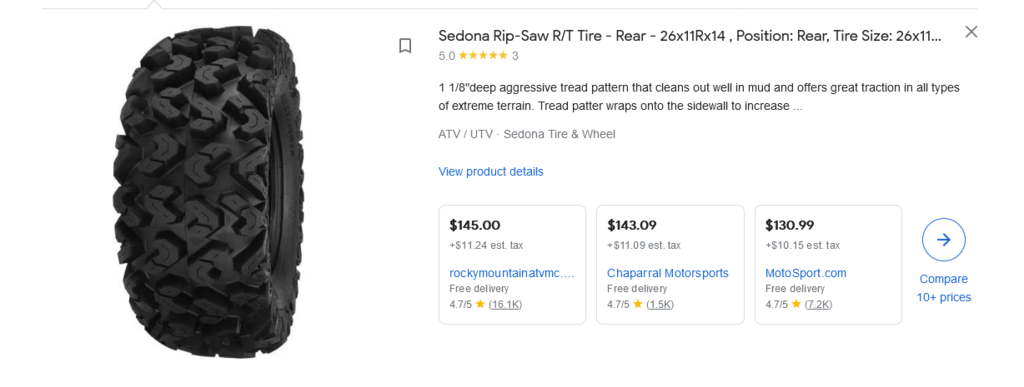The width and height of the screenshot is (1024, 387).
Task: Close the product detail panel
Action: pos(971,32)
